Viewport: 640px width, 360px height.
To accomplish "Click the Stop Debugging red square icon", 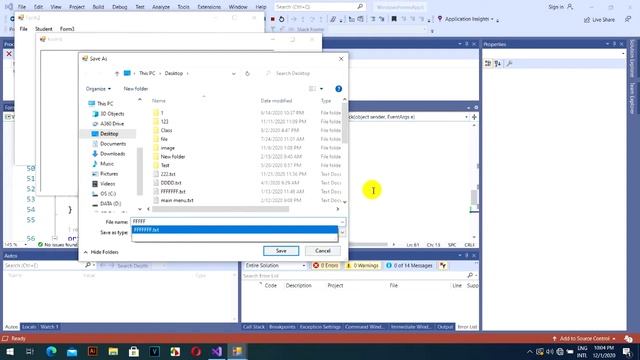I will (273, 19).
